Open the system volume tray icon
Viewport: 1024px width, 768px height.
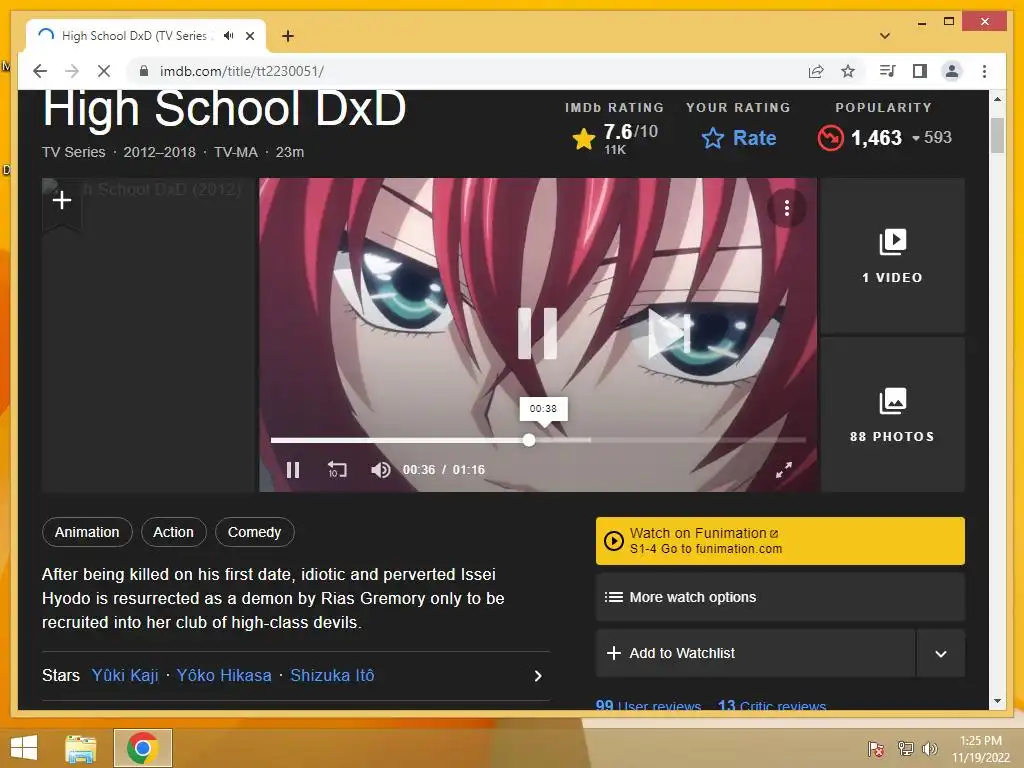(x=929, y=748)
